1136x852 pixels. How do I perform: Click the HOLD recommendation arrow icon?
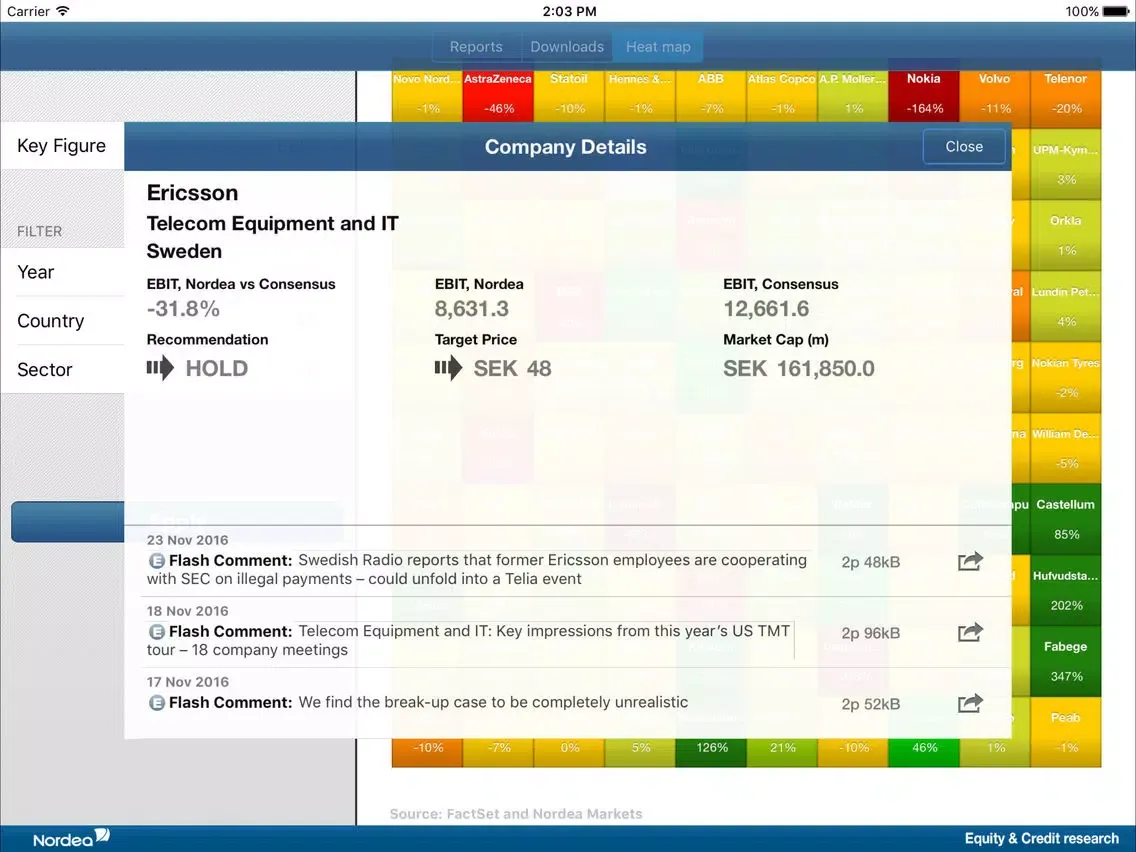tap(160, 368)
